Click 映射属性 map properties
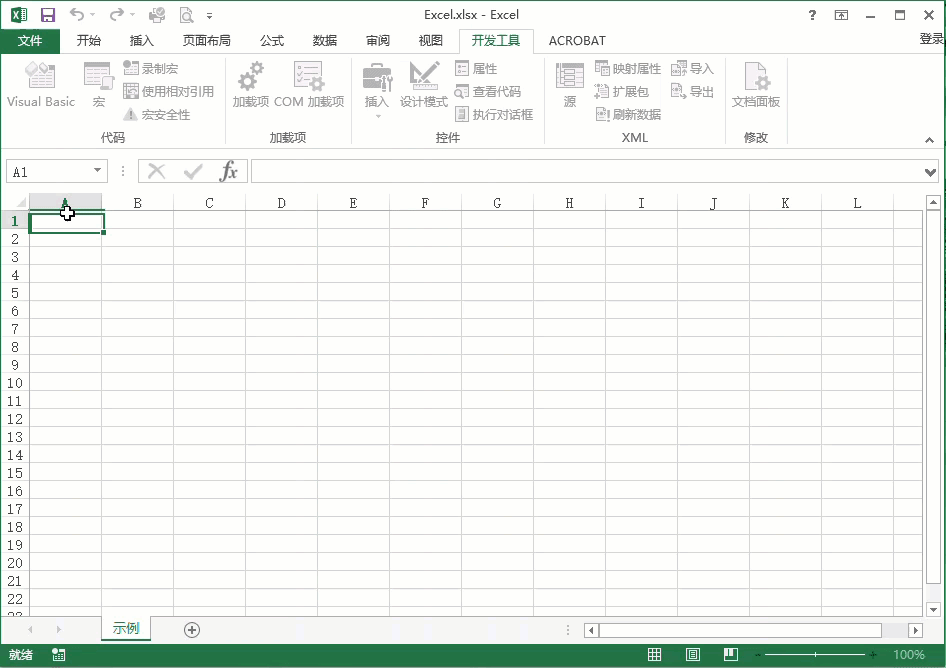 [628, 68]
